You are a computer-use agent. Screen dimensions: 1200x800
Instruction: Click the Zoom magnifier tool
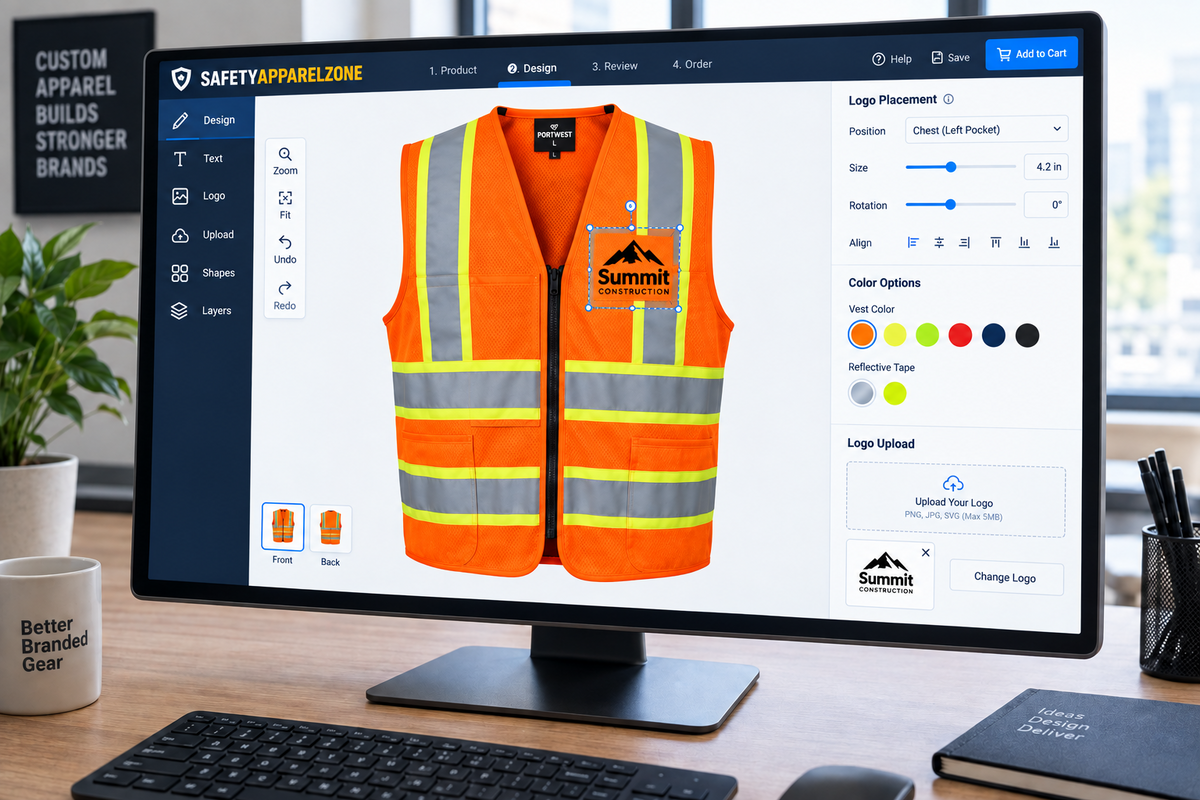[x=285, y=161]
